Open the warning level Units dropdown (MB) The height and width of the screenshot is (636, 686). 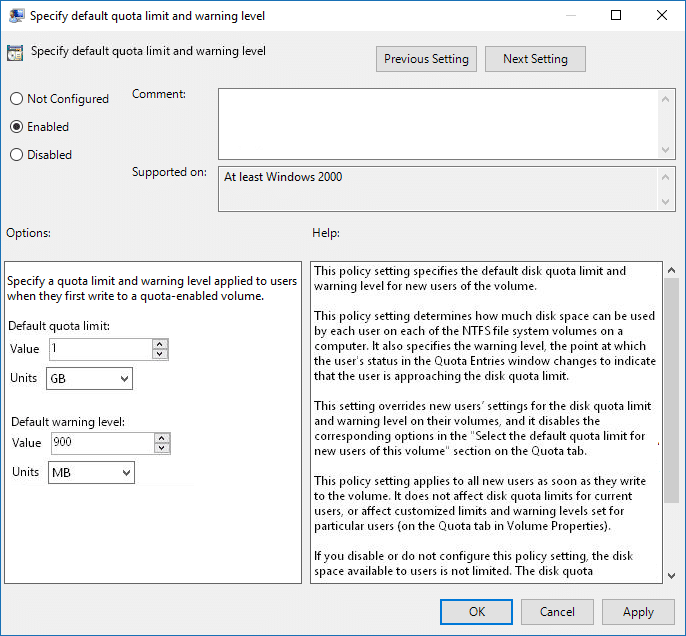91,472
